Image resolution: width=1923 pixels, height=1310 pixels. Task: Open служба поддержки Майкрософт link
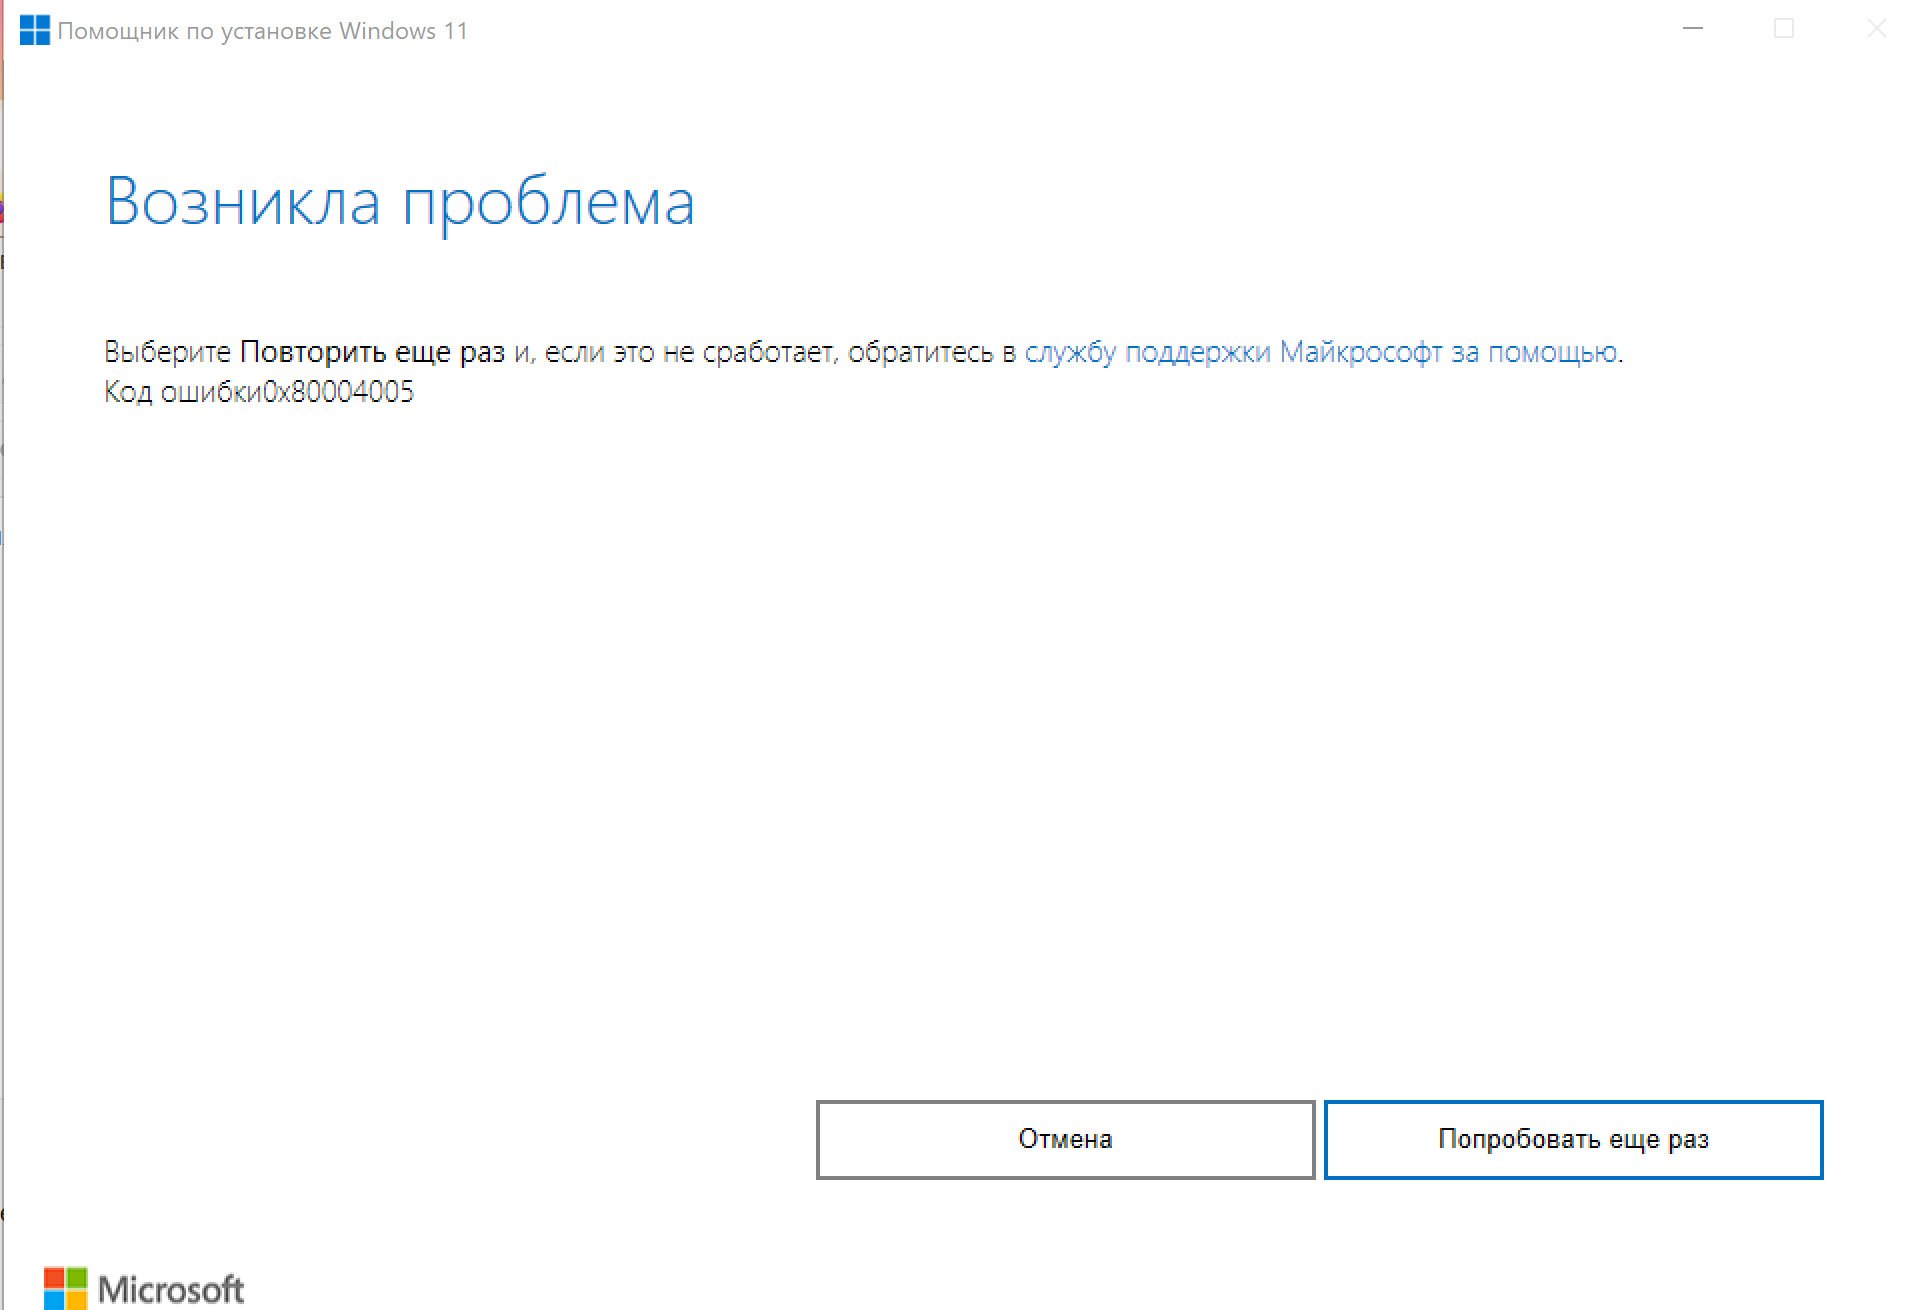(x=1321, y=352)
